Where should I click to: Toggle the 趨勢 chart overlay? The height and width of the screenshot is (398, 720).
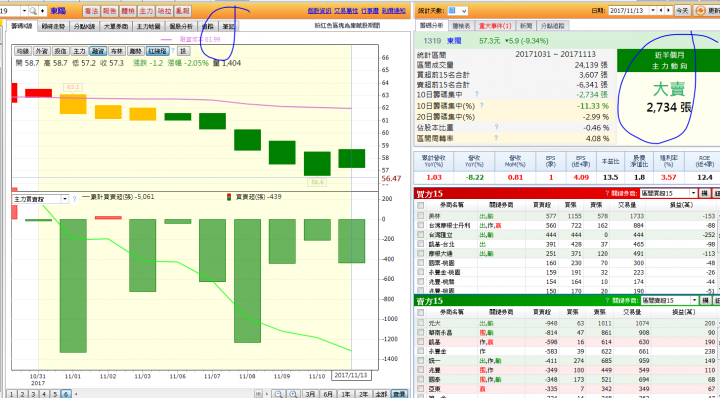(x=135, y=51)
